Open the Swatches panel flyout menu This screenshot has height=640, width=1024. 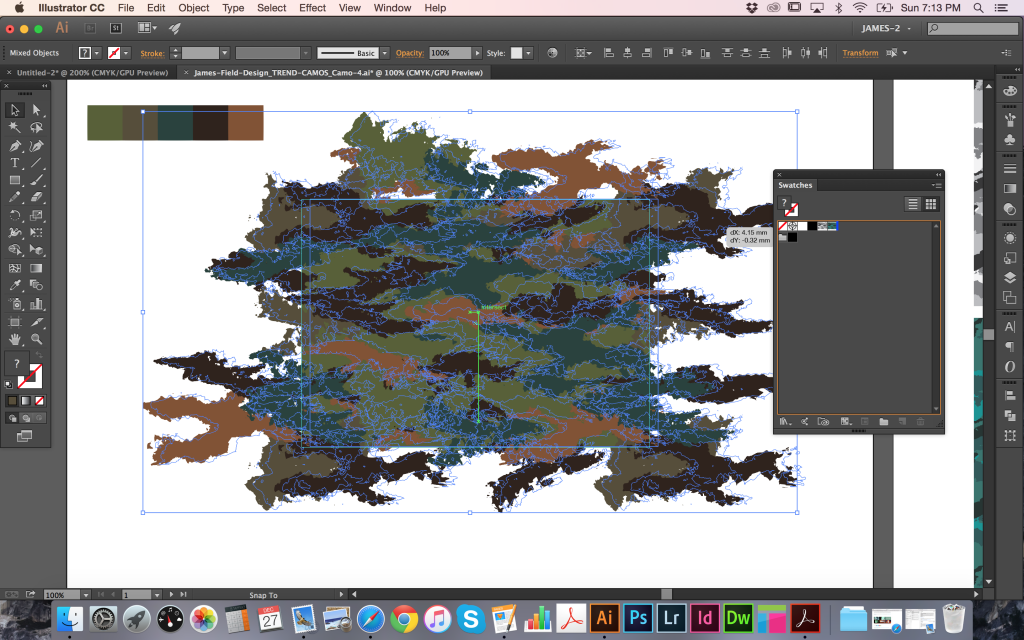tap(936, 185)
